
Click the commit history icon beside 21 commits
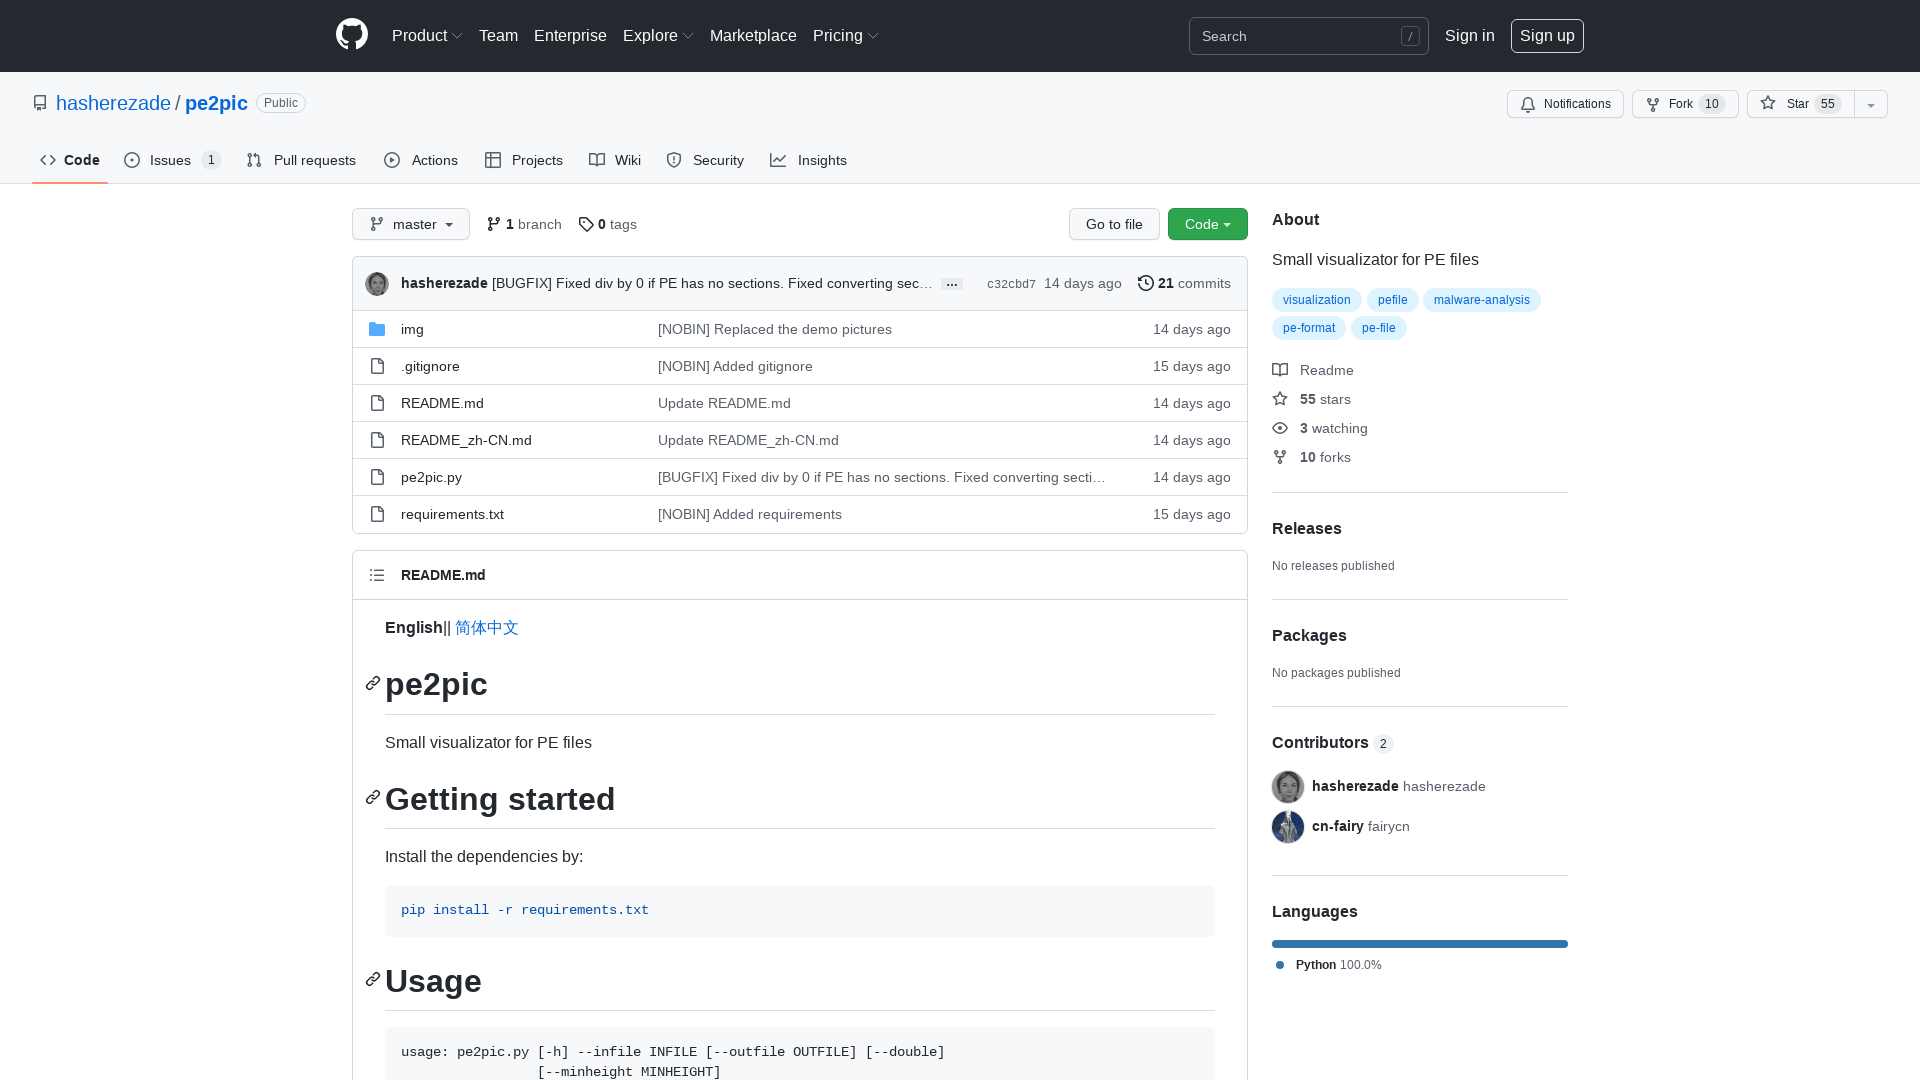tap(1146, 283)
